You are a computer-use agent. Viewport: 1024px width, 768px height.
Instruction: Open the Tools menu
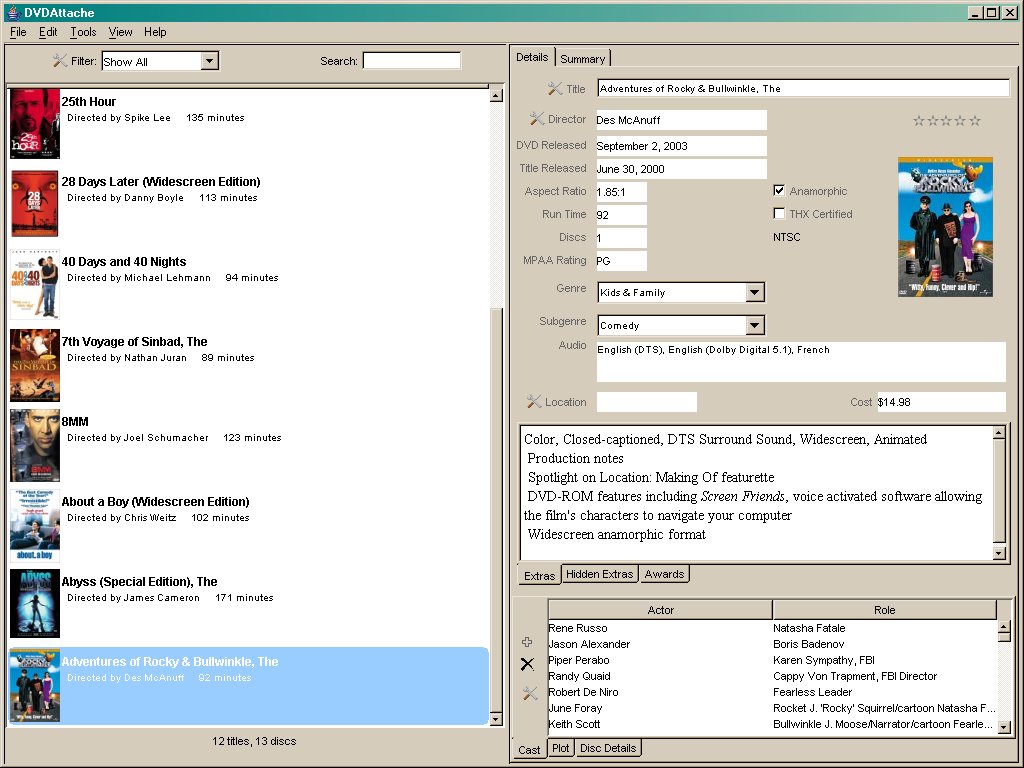pos(83,32)
